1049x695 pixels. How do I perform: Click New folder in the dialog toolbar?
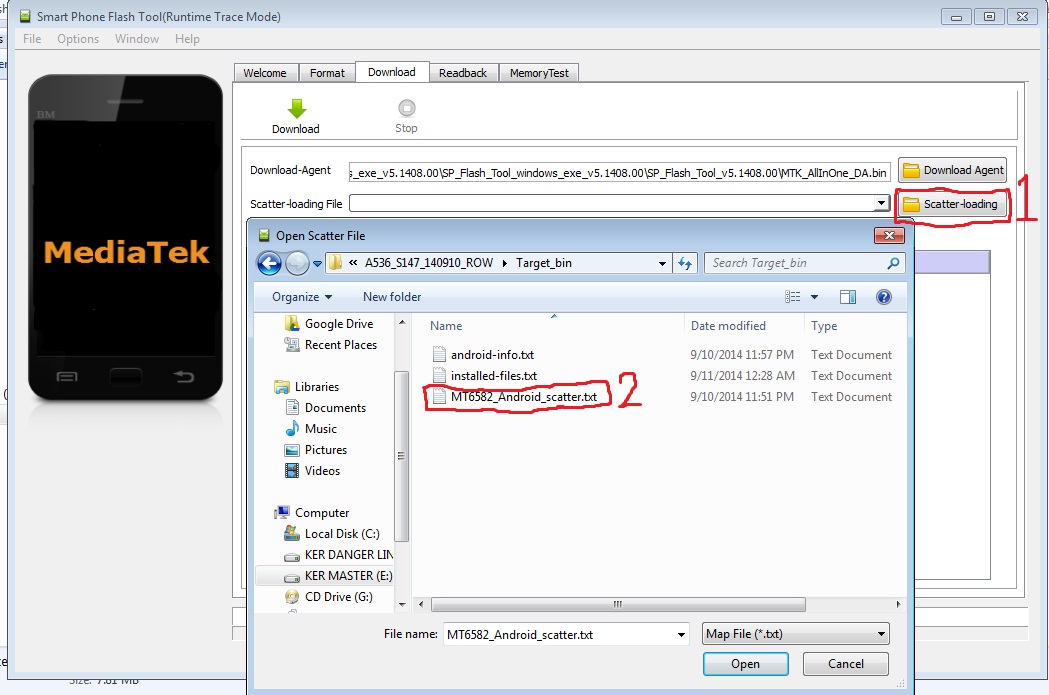tap(392, 297)
